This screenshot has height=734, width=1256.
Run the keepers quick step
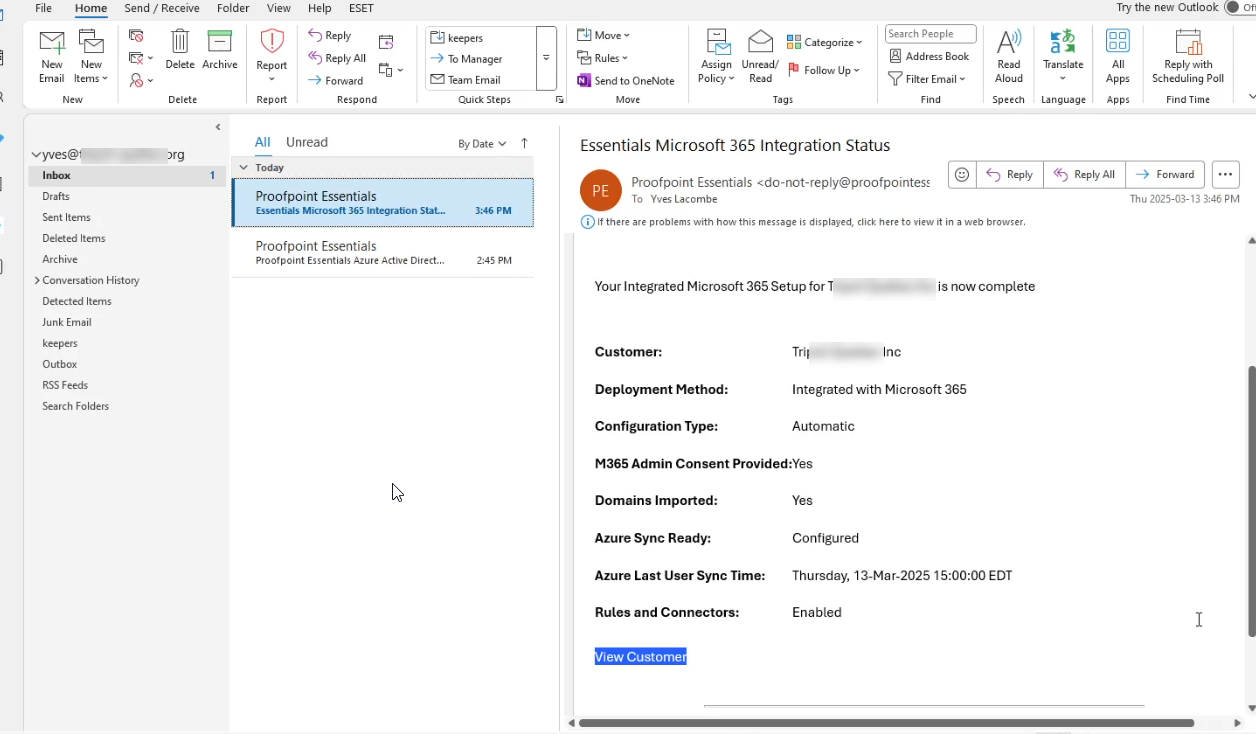[x=458, y=37]
